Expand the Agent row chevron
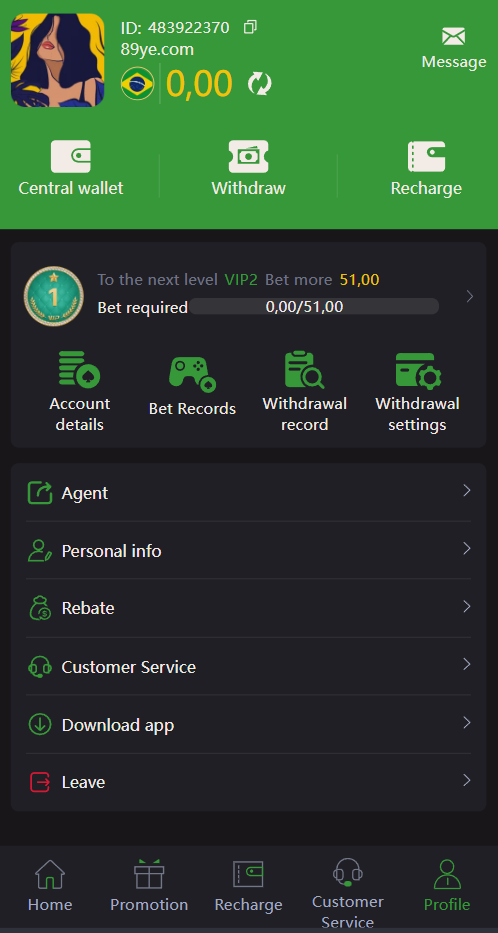Screen dimensions: 498x933 pos(467,491)
